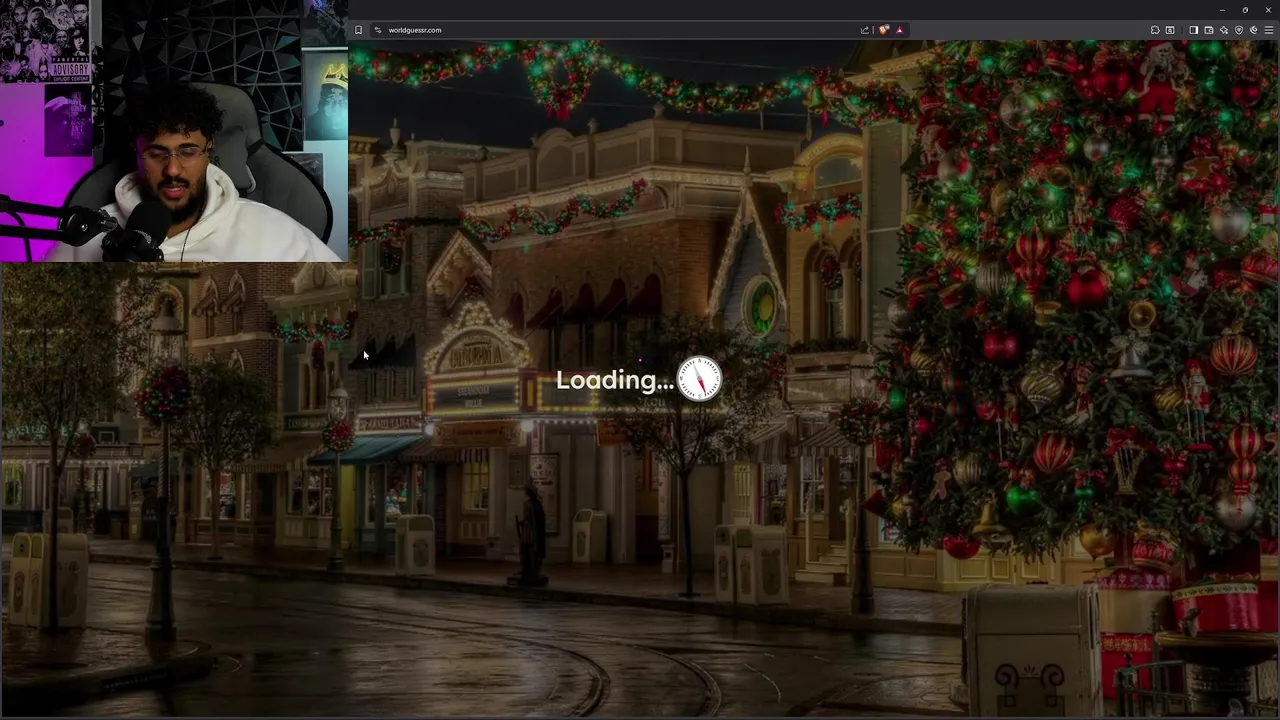Click the "Loading..." text
The width and height of the screenshot is (1280, 720).
(x=615, y=380)
